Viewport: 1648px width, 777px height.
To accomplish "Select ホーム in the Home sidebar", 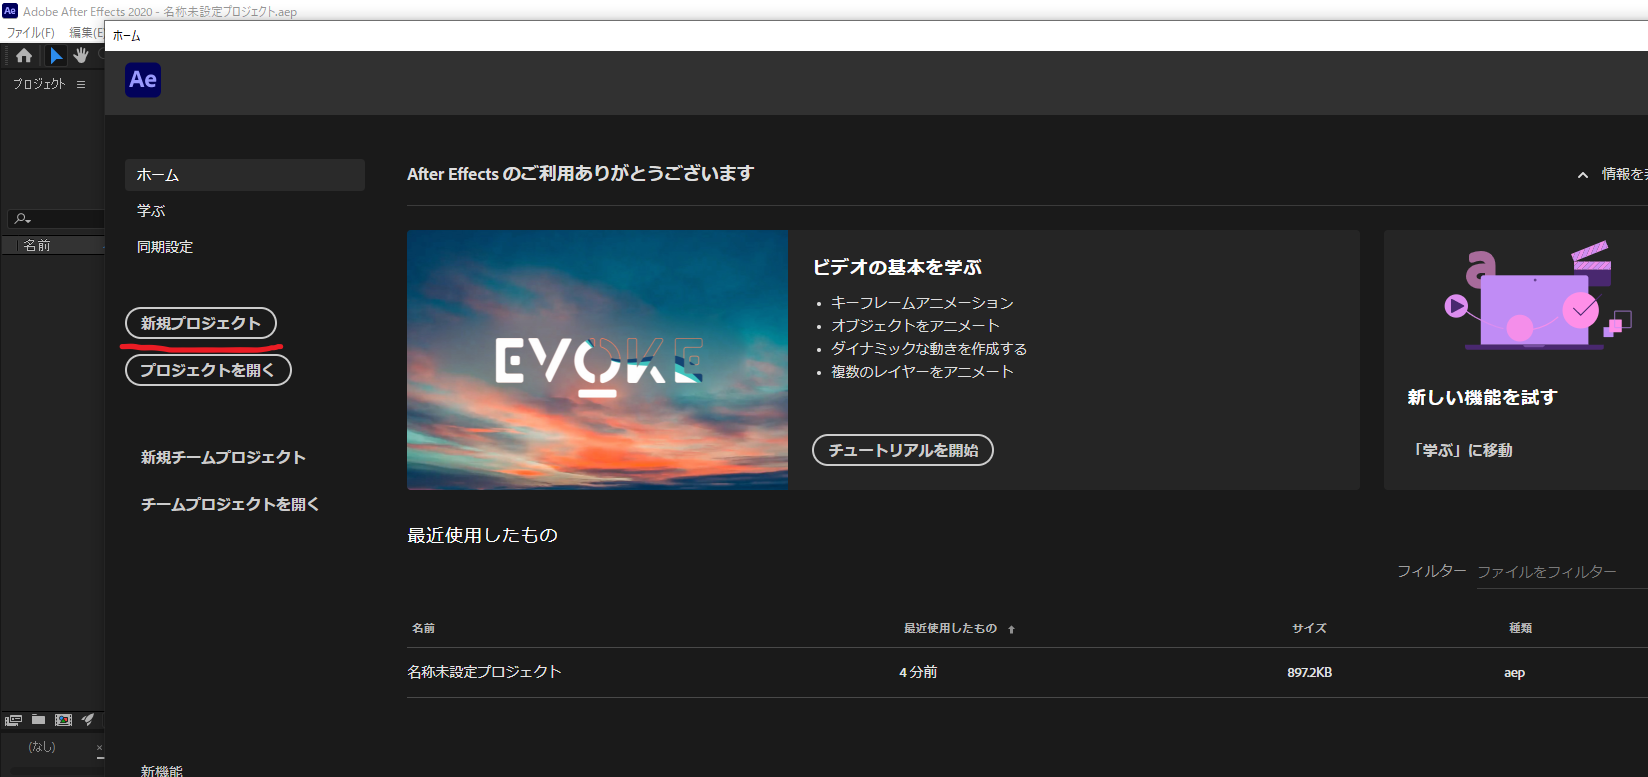I will point(245,175).
